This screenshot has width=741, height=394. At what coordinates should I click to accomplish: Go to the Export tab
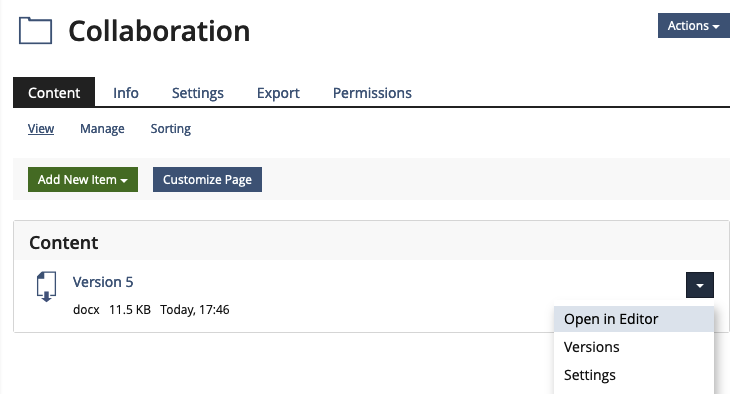278,93
